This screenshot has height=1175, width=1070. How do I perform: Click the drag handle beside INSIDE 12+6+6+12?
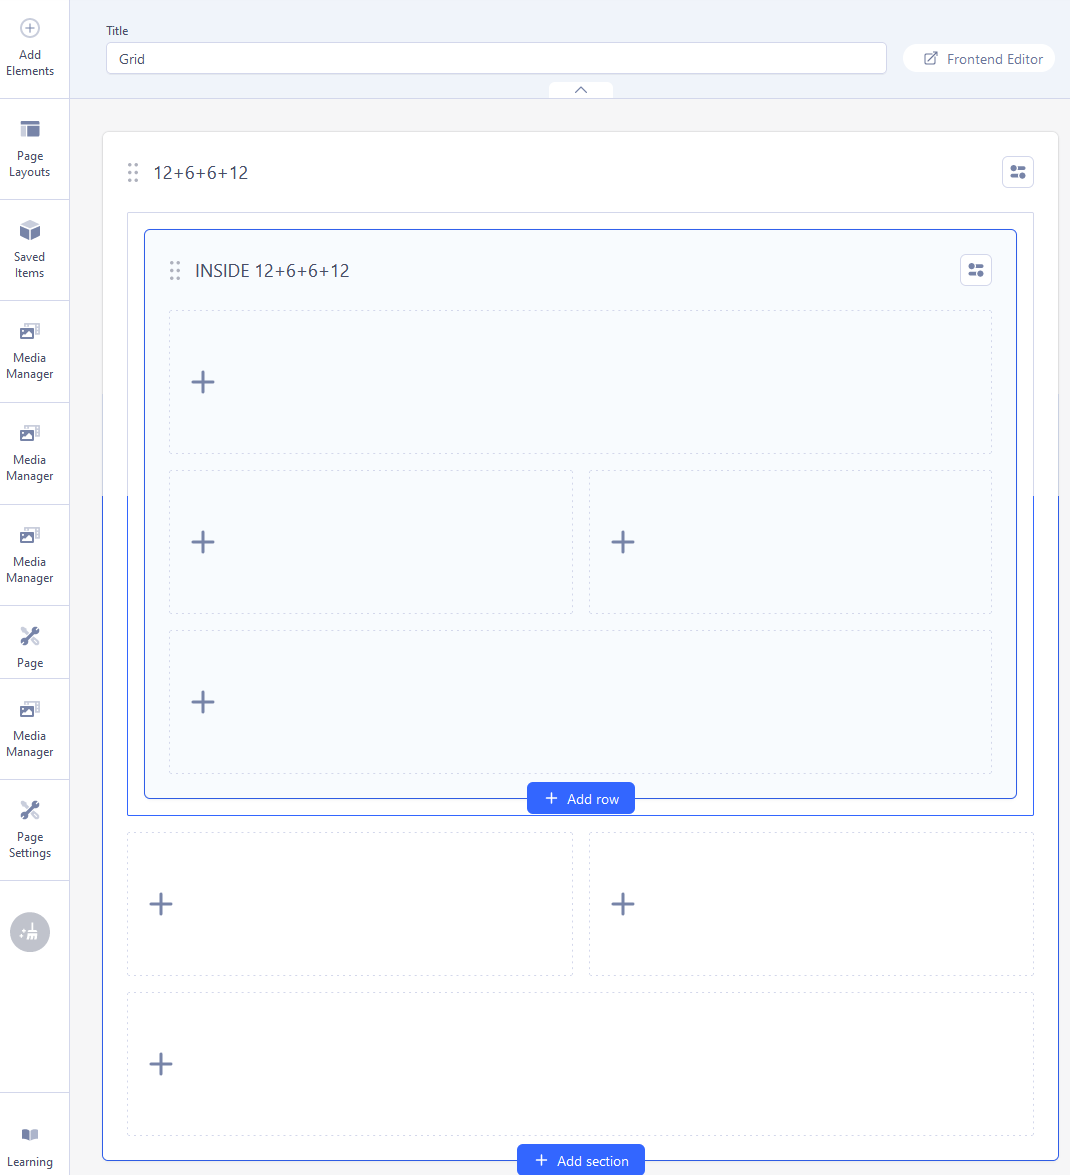click(175, 271)
